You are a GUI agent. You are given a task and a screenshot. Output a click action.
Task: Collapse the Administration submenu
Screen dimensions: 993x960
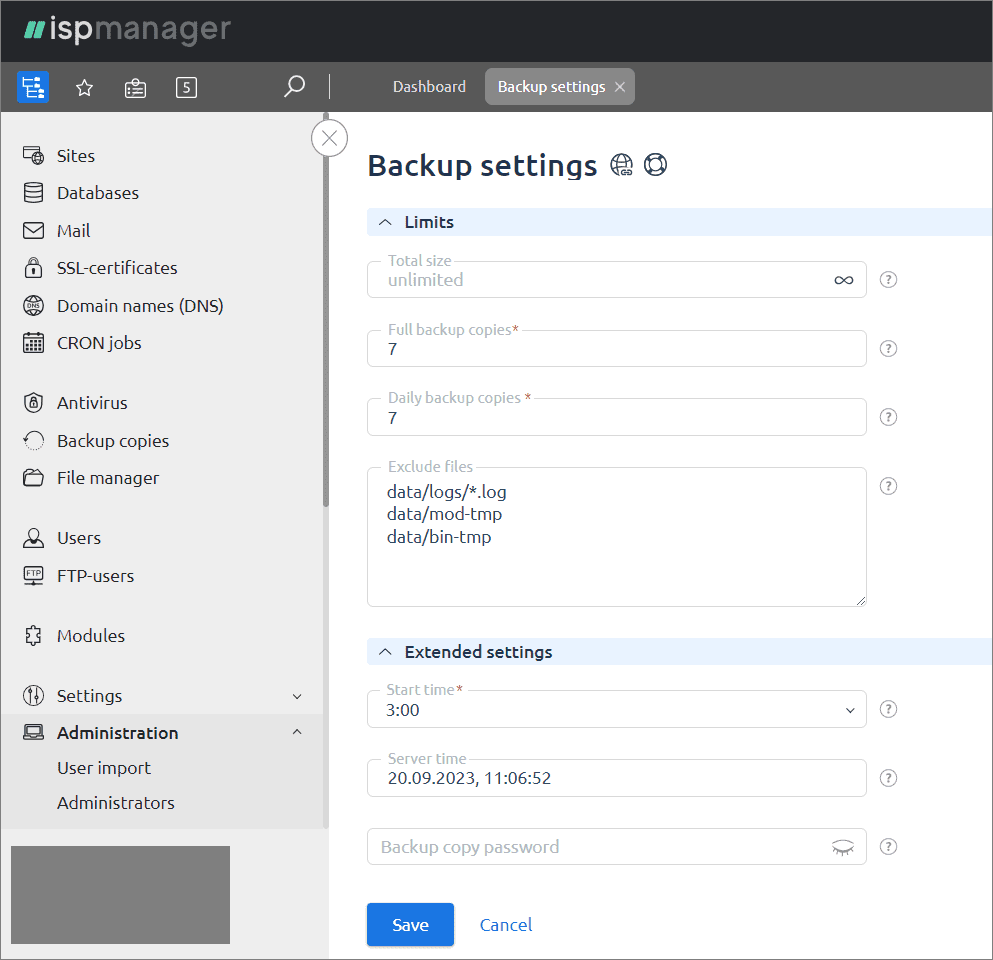[x=297, y=732]
